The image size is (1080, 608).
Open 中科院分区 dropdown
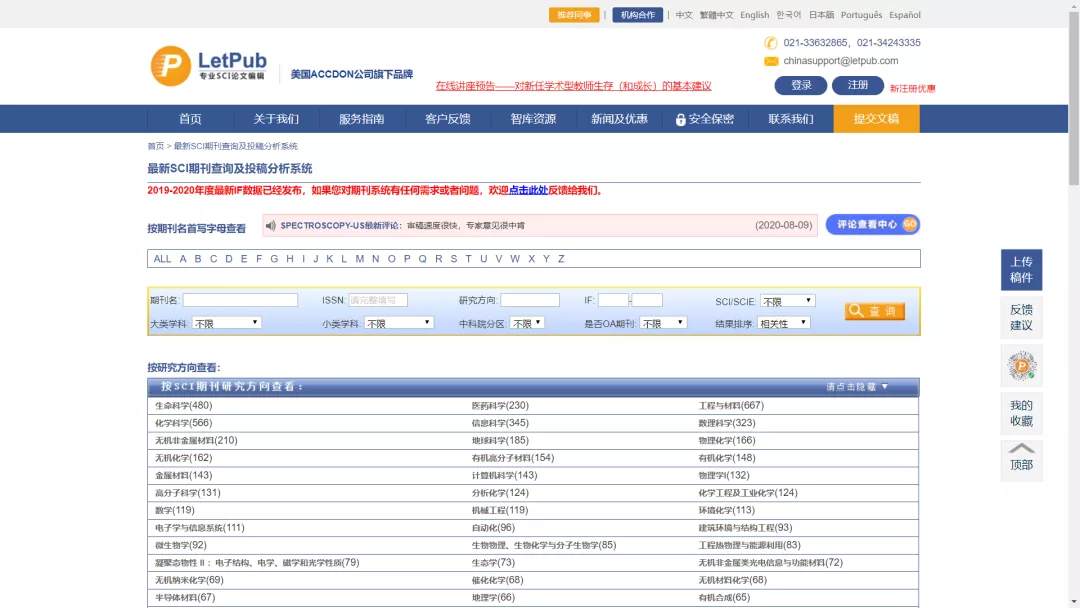coord(527,323)
